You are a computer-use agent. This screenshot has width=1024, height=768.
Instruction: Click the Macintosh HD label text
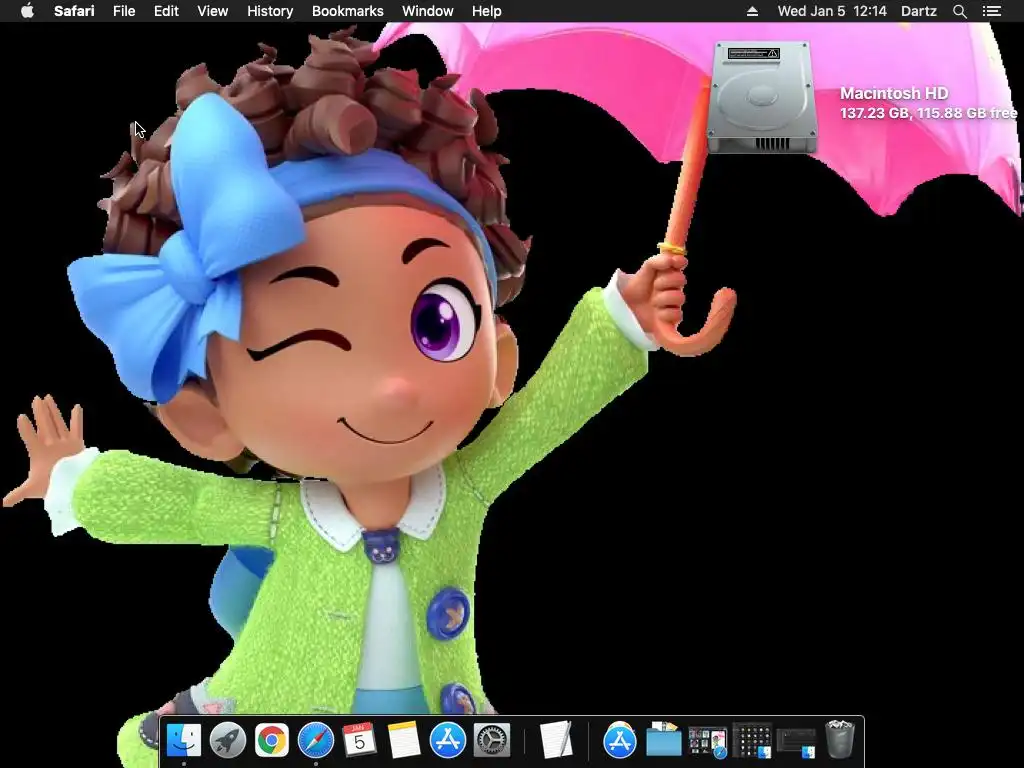click(x=894, y=93)
